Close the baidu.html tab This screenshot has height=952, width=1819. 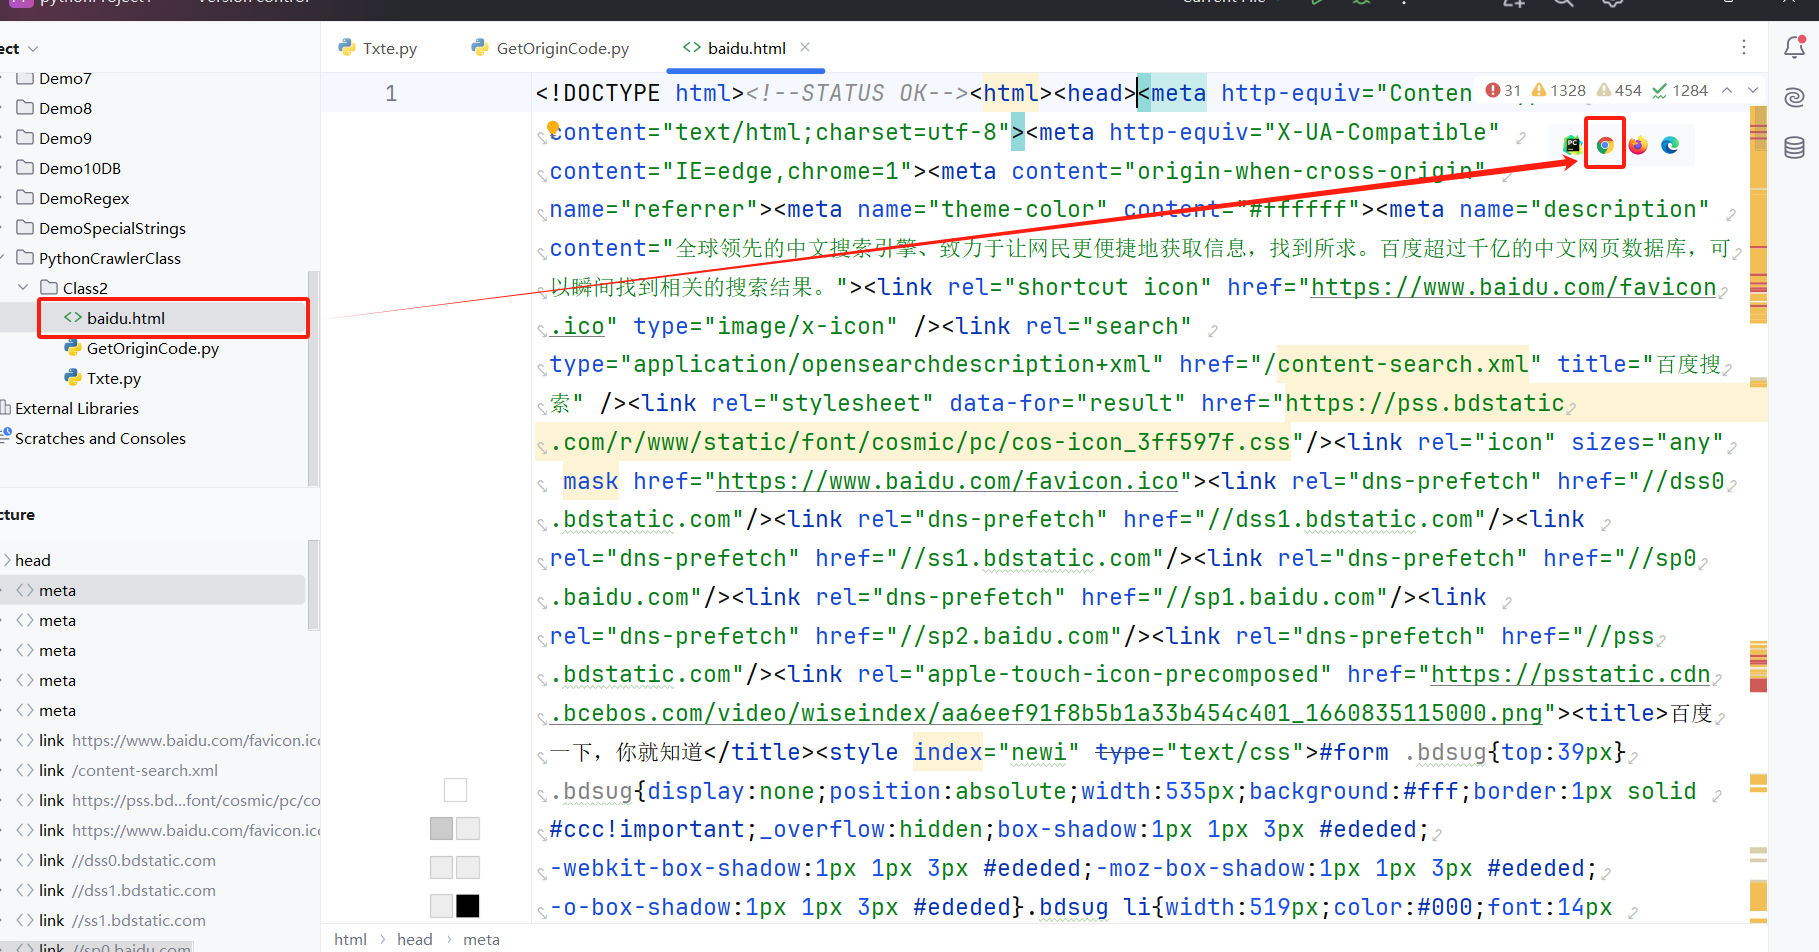click(x=805, y=47)
